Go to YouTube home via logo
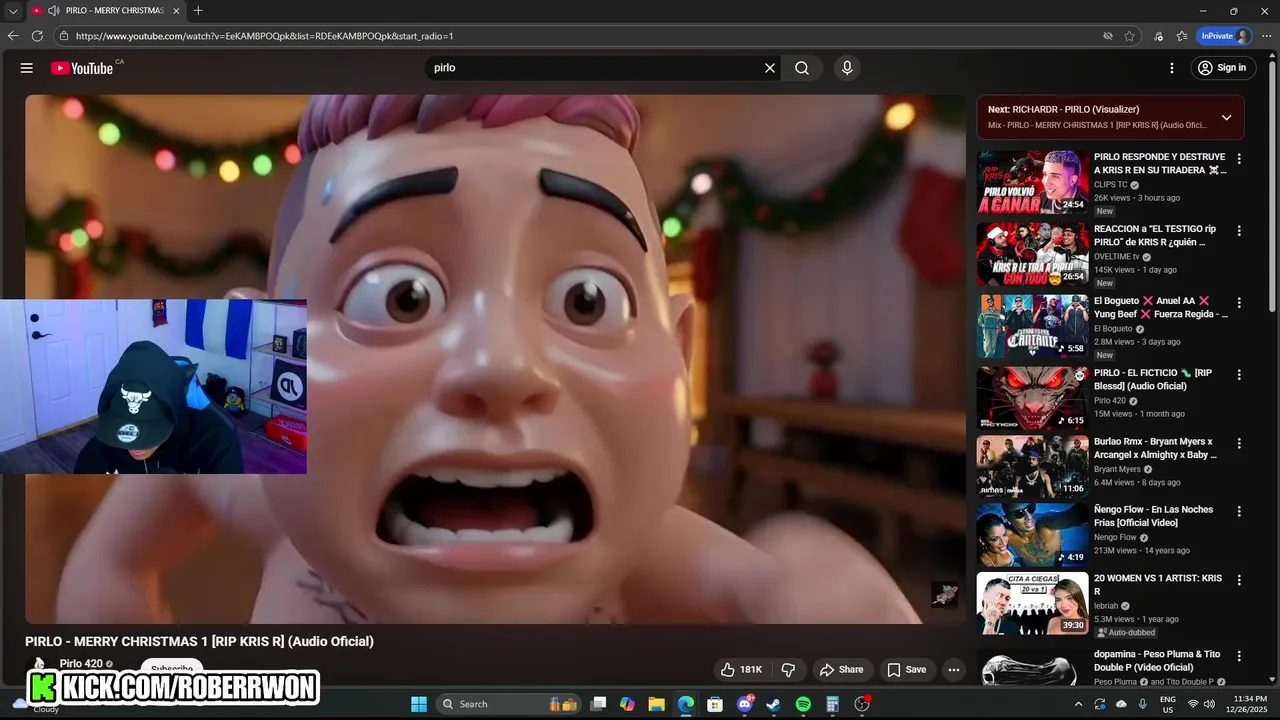The width and height of the screenshot is (1280, 720). tap(82, 68)
